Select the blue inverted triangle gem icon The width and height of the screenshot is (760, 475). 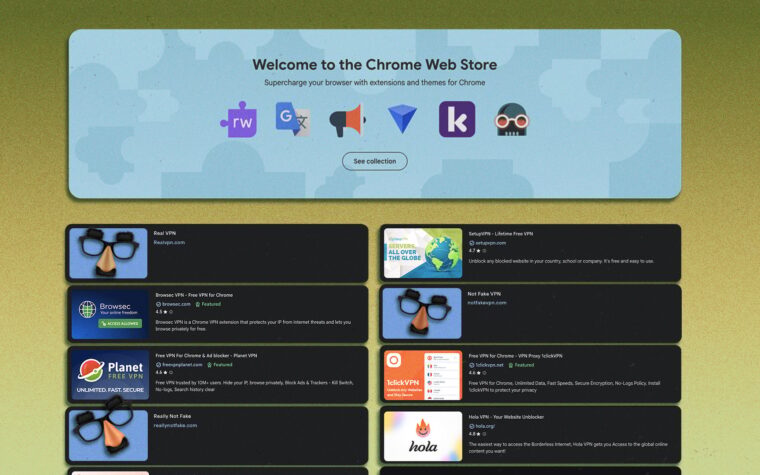(402, 119)
